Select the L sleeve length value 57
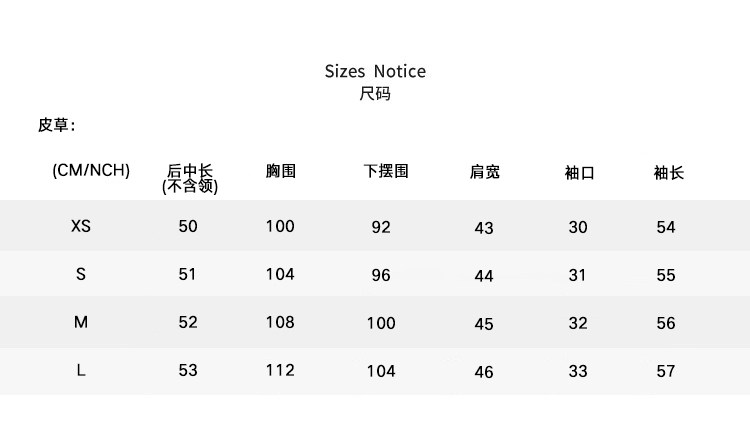 666,372
